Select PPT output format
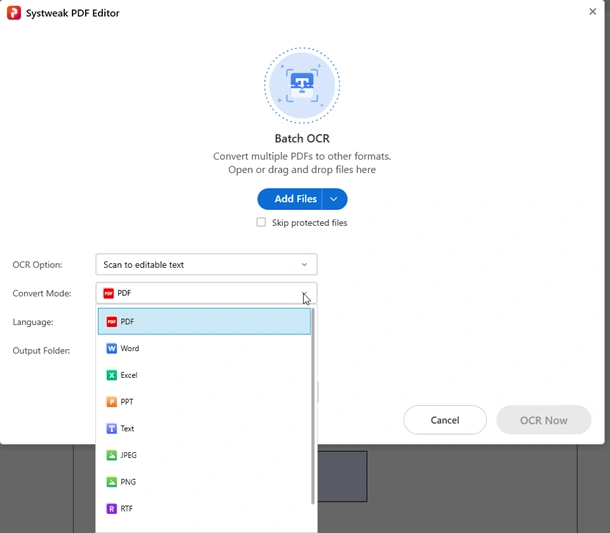Screen dimensions: 610x533 click(204, 402)
